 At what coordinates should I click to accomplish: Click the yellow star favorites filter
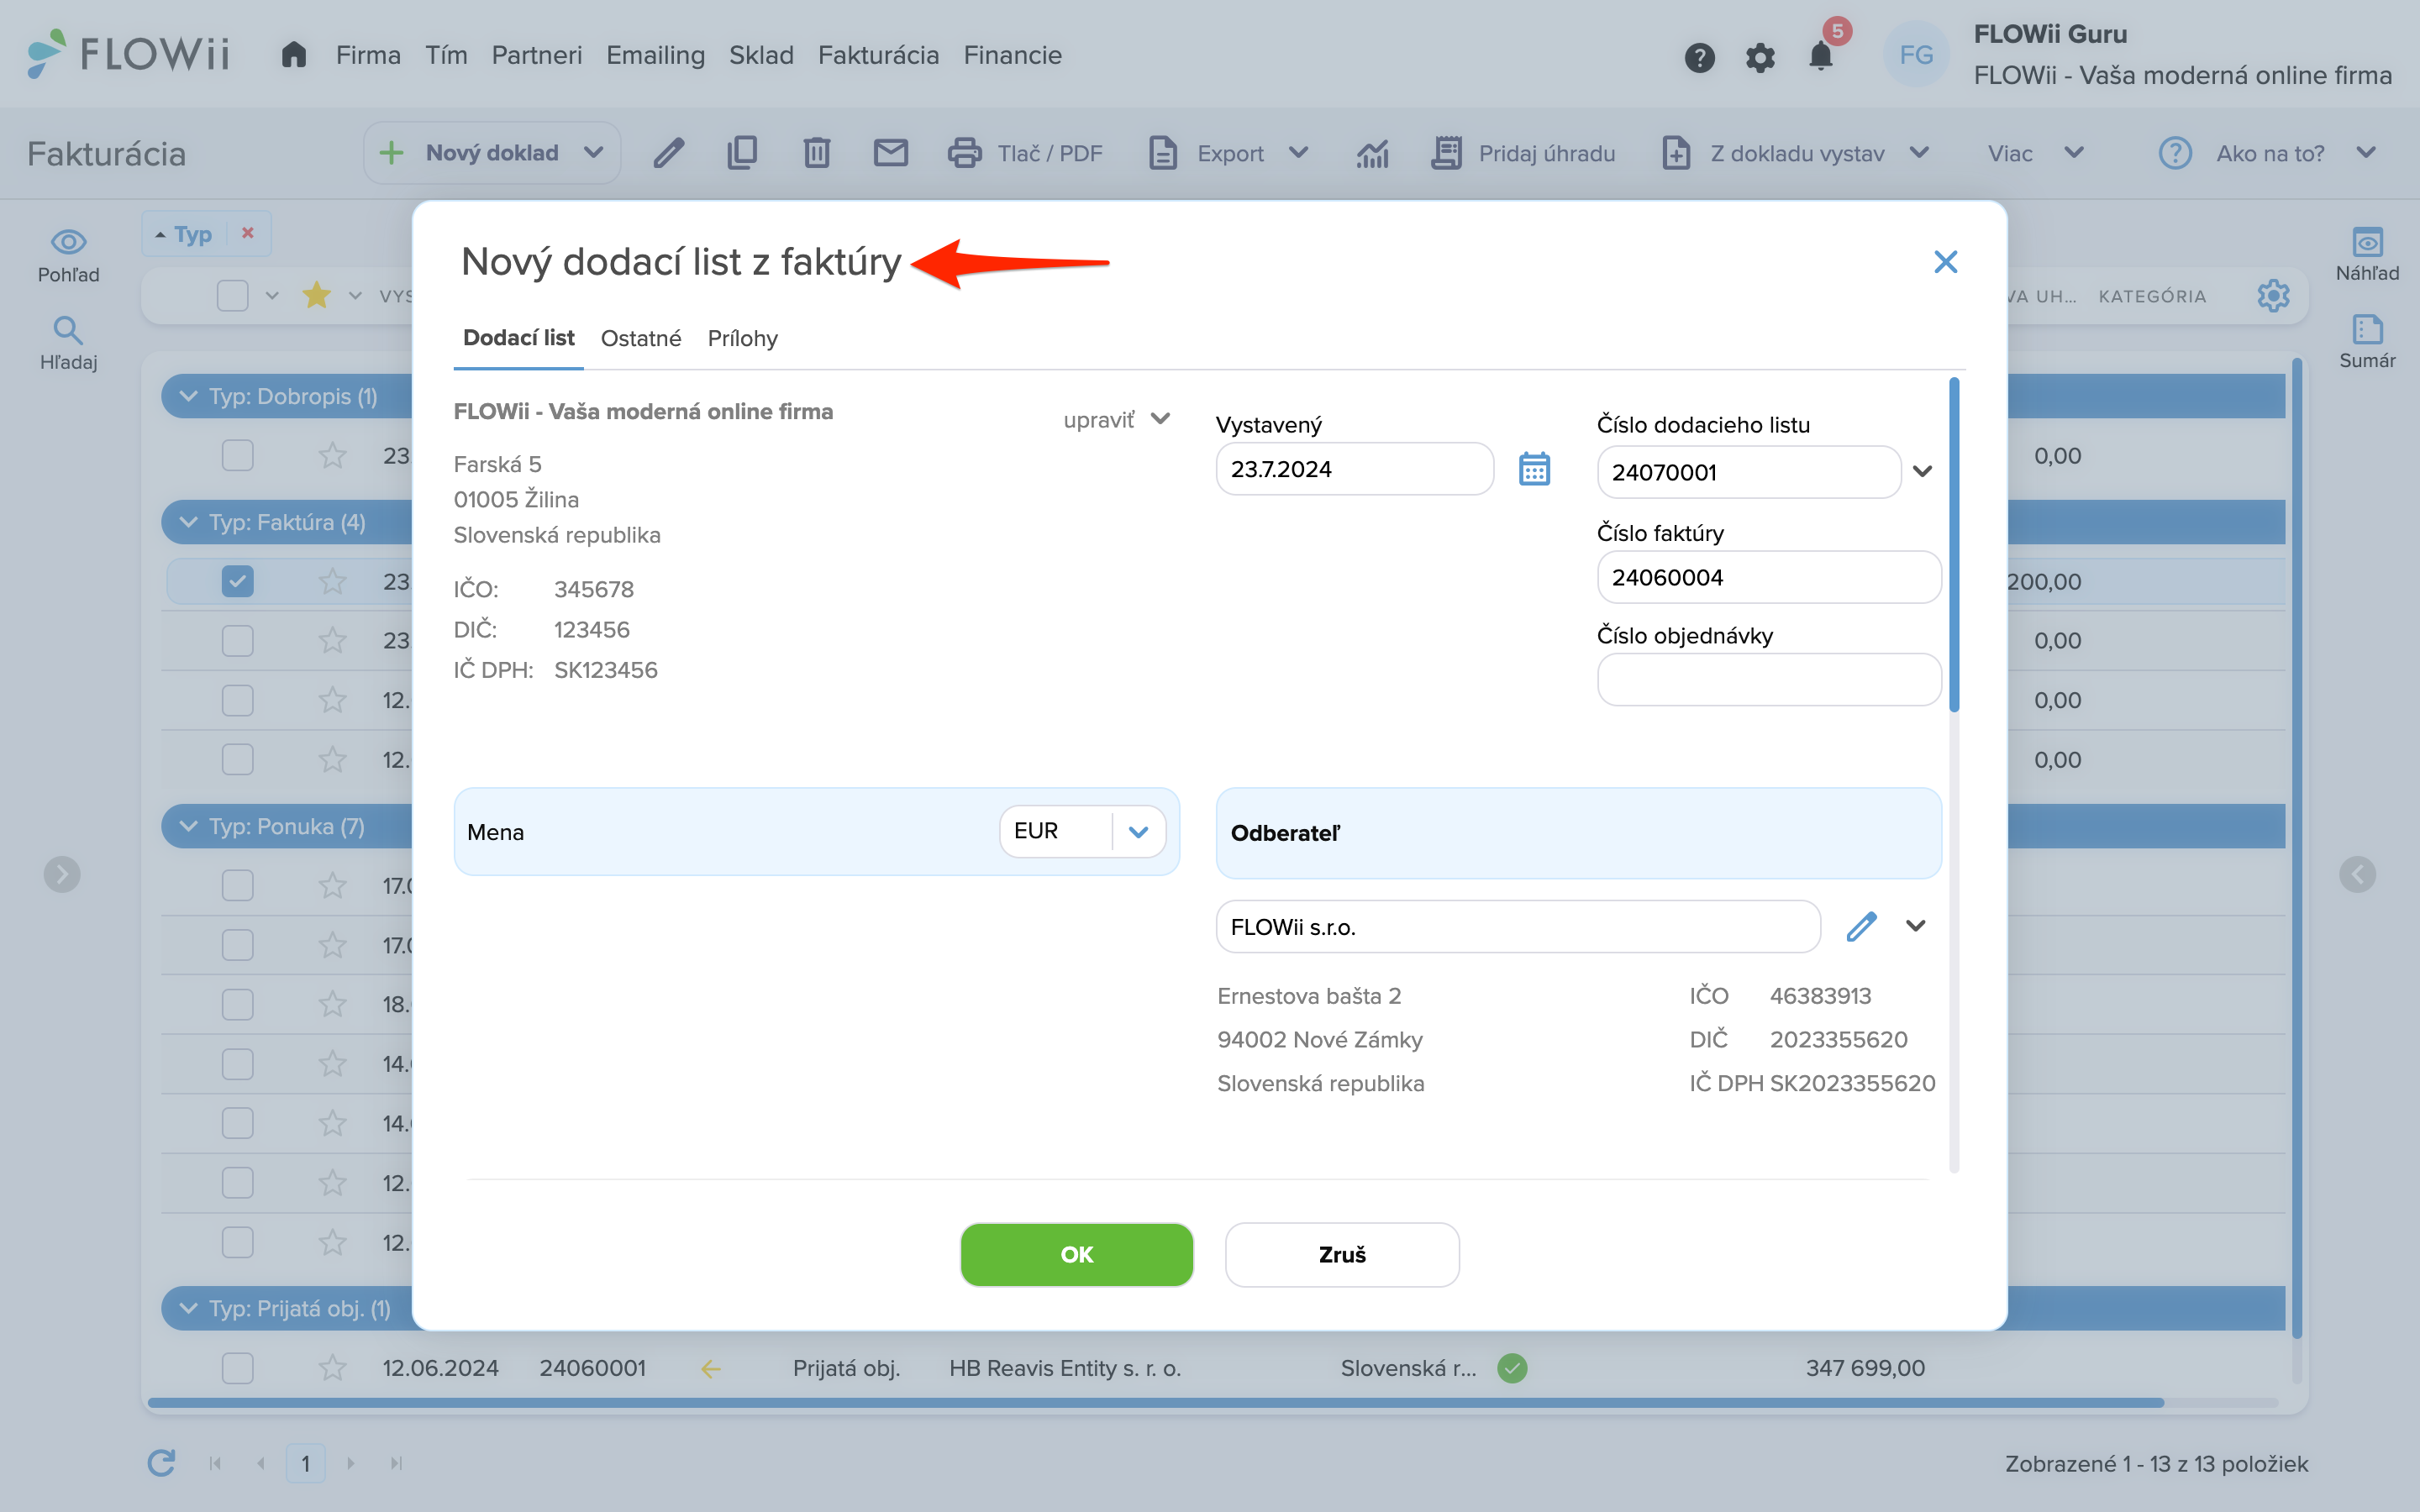316,295
